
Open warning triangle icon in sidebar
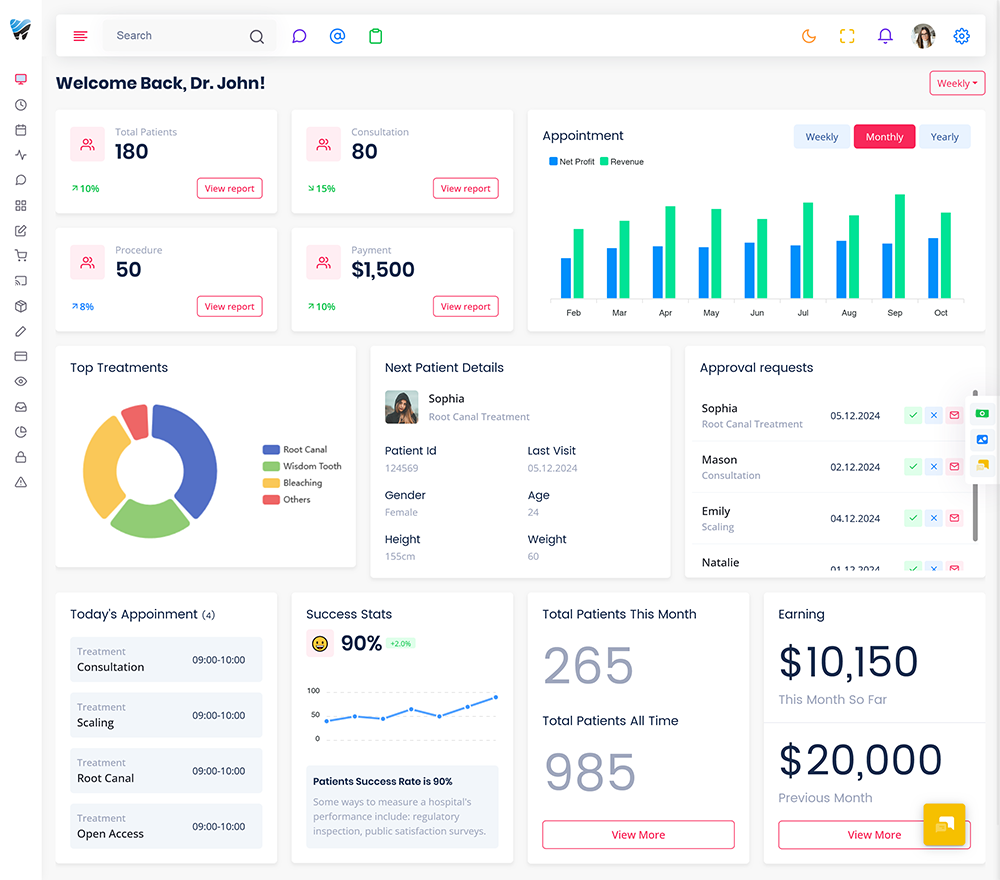[21, 482]
